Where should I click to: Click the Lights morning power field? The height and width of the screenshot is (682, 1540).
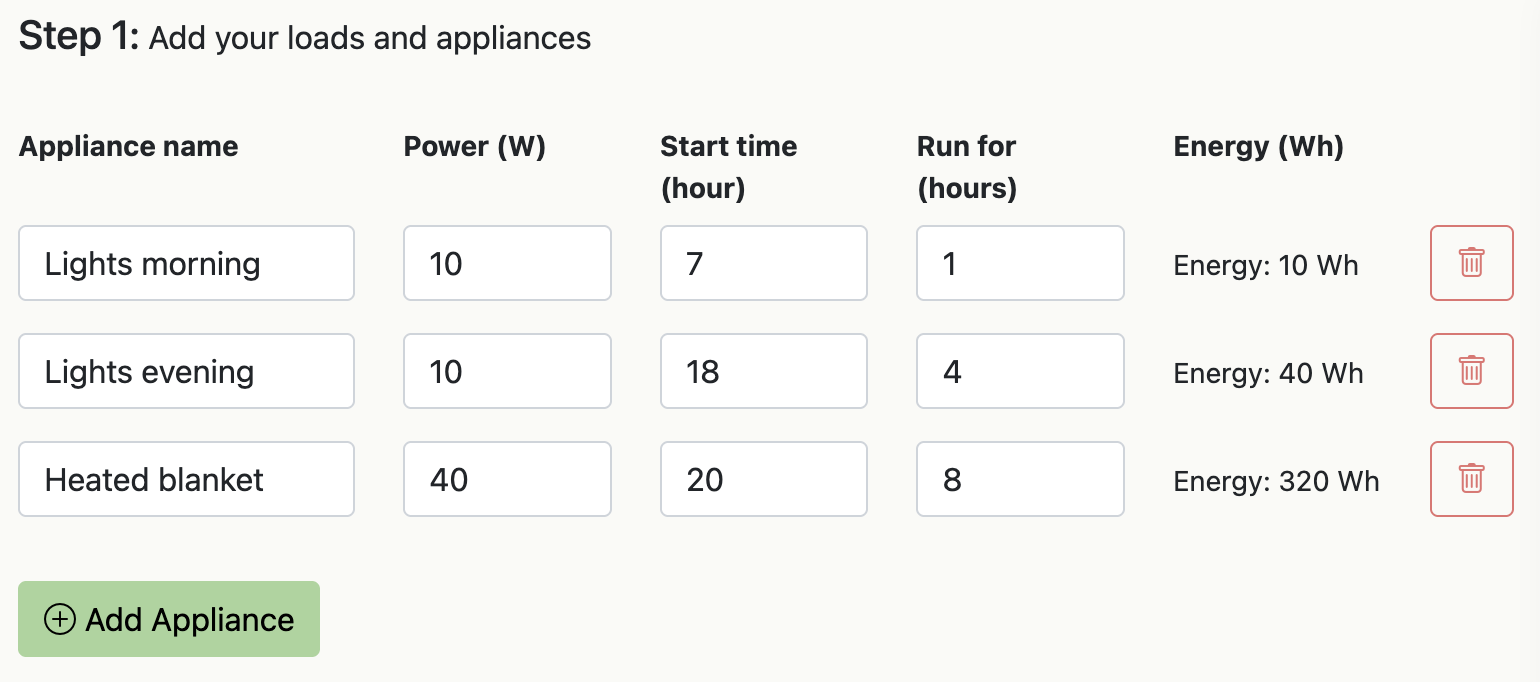(507, 263)
